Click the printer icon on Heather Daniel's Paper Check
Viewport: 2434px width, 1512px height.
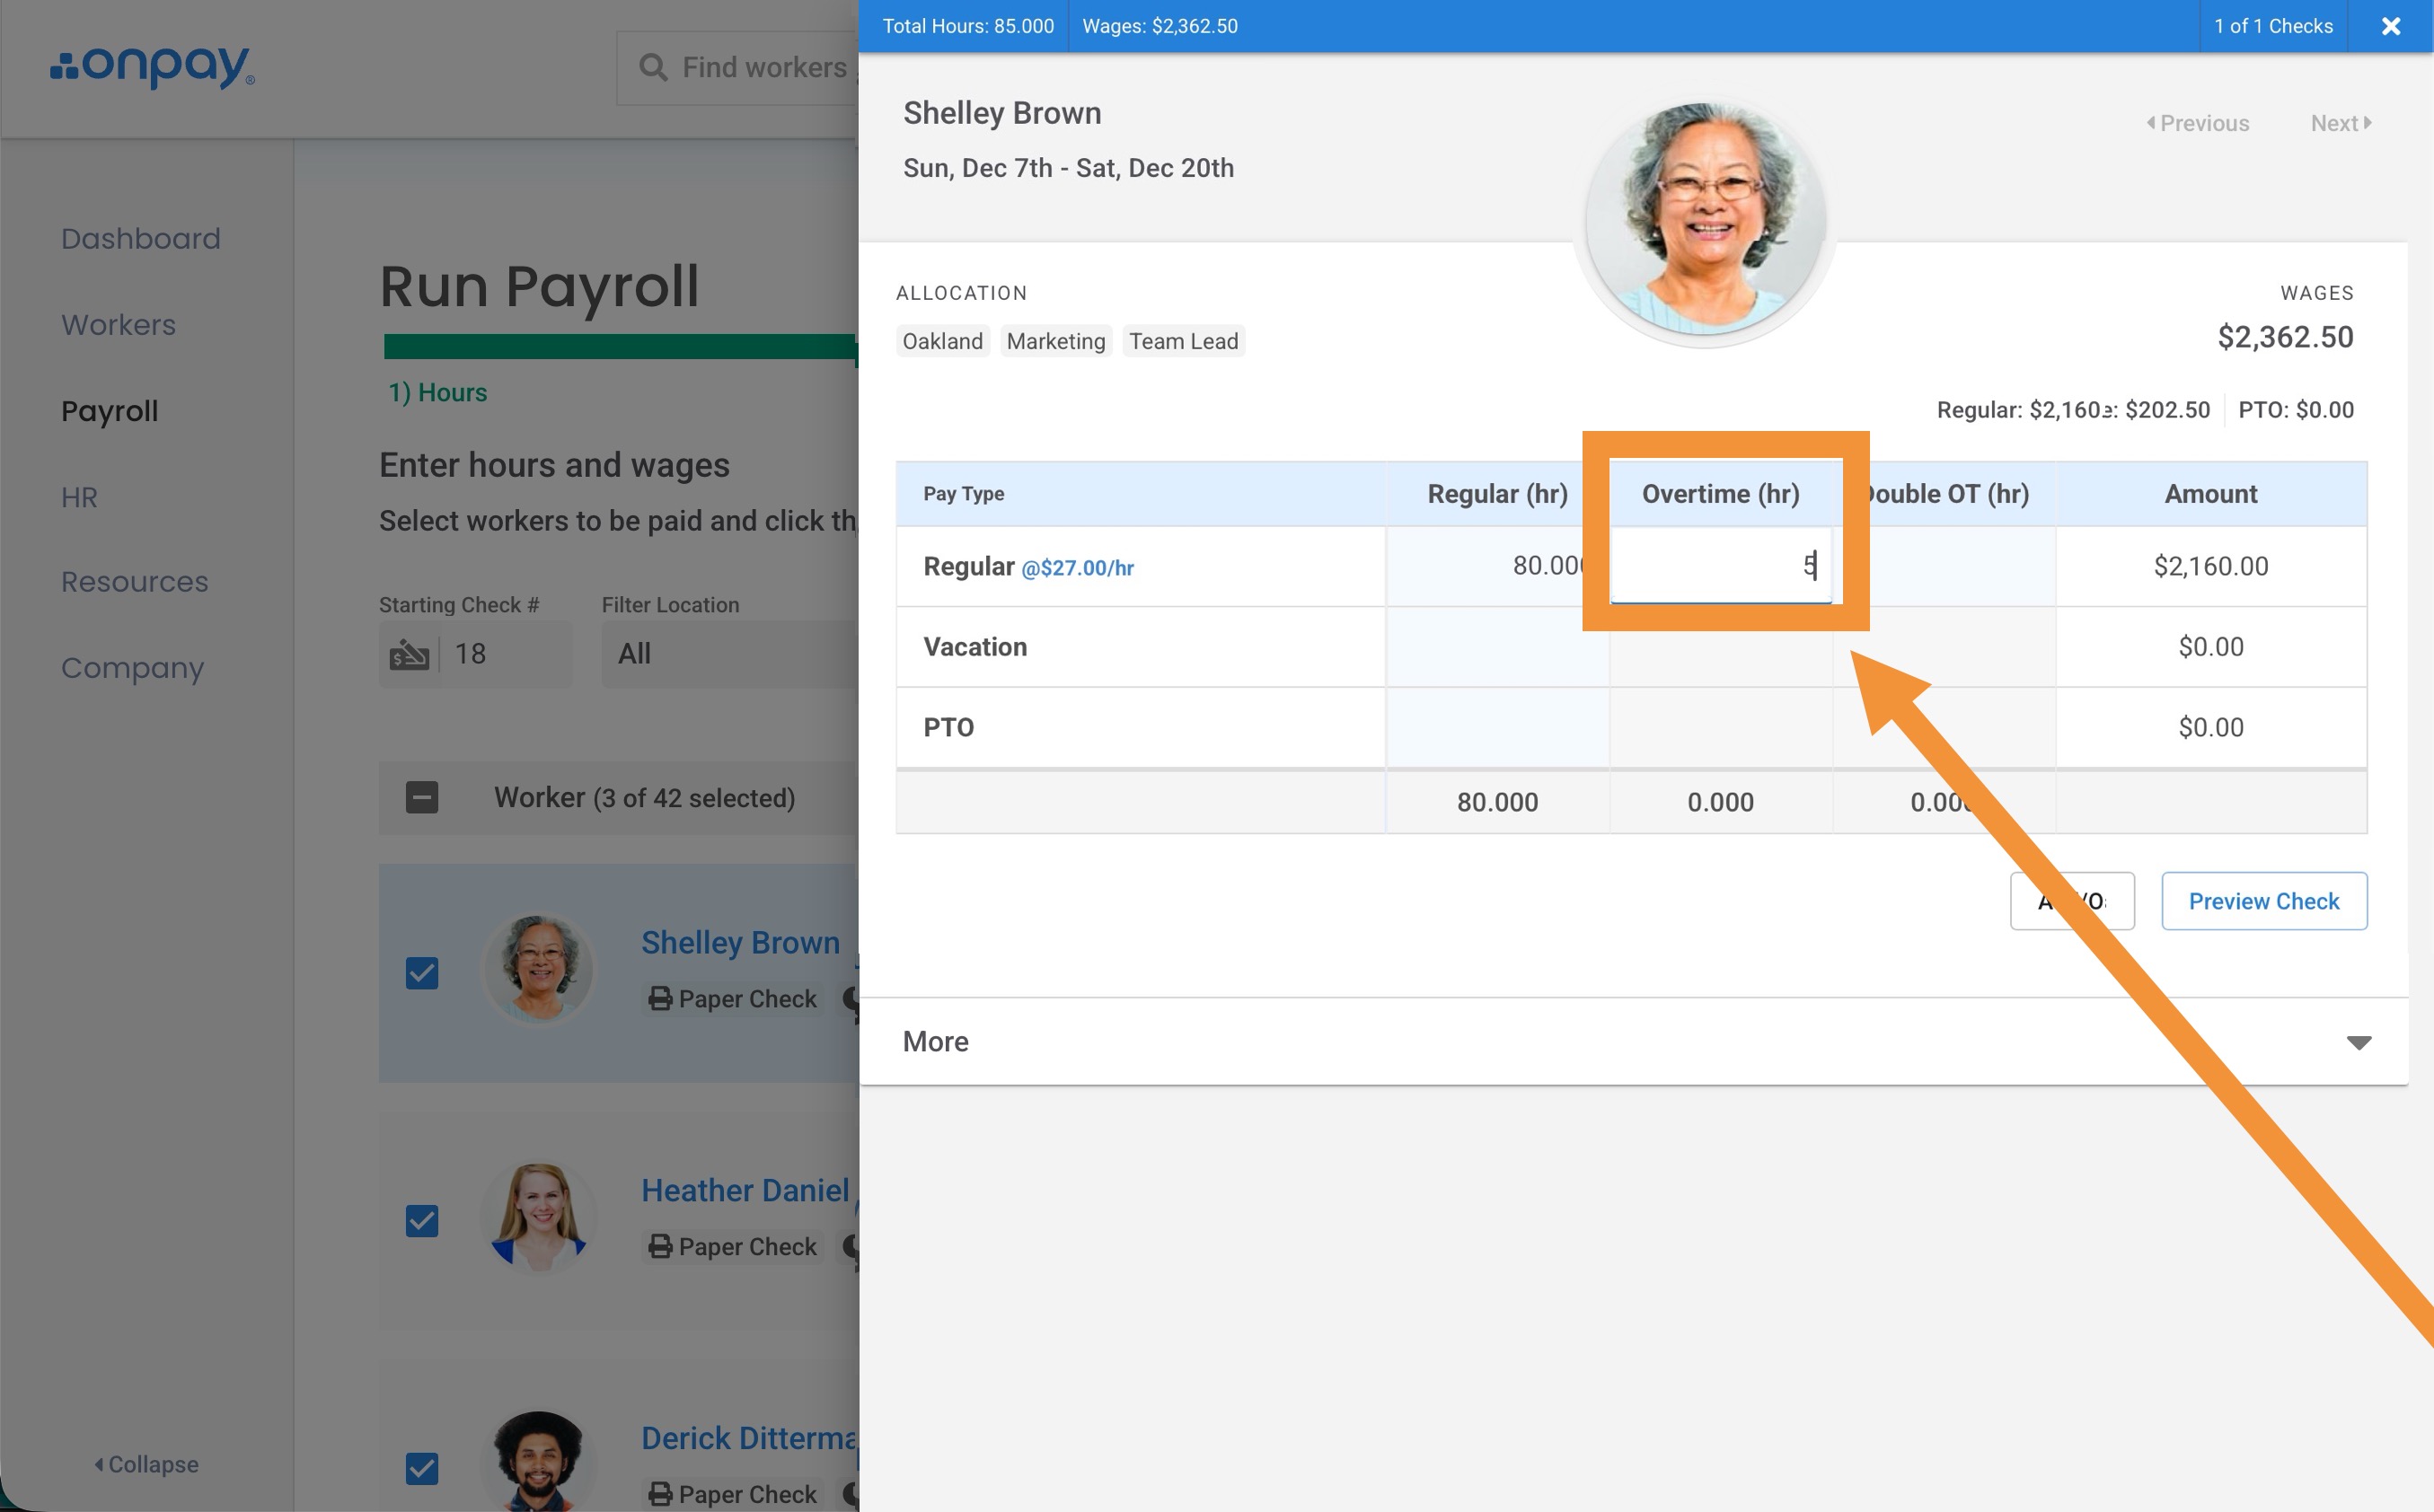pos(659,1246)
